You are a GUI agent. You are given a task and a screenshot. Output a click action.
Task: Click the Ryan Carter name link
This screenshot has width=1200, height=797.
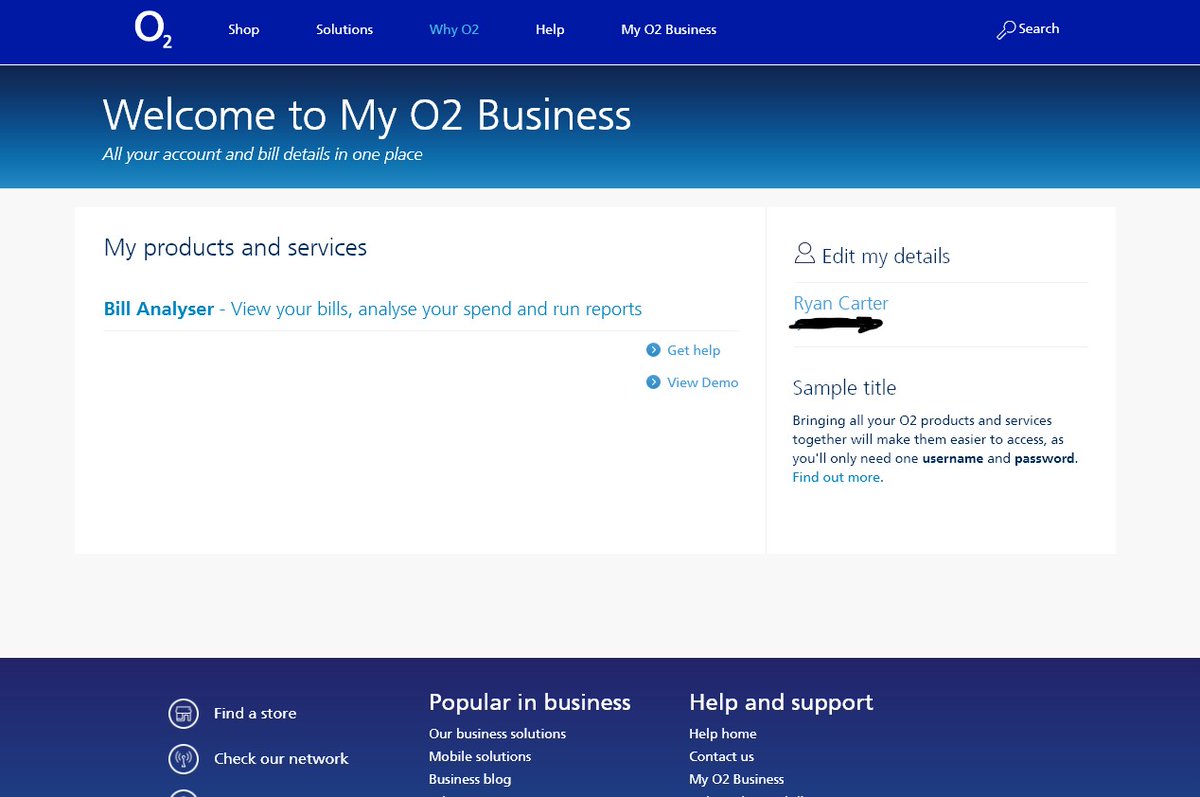pos(841,303)
